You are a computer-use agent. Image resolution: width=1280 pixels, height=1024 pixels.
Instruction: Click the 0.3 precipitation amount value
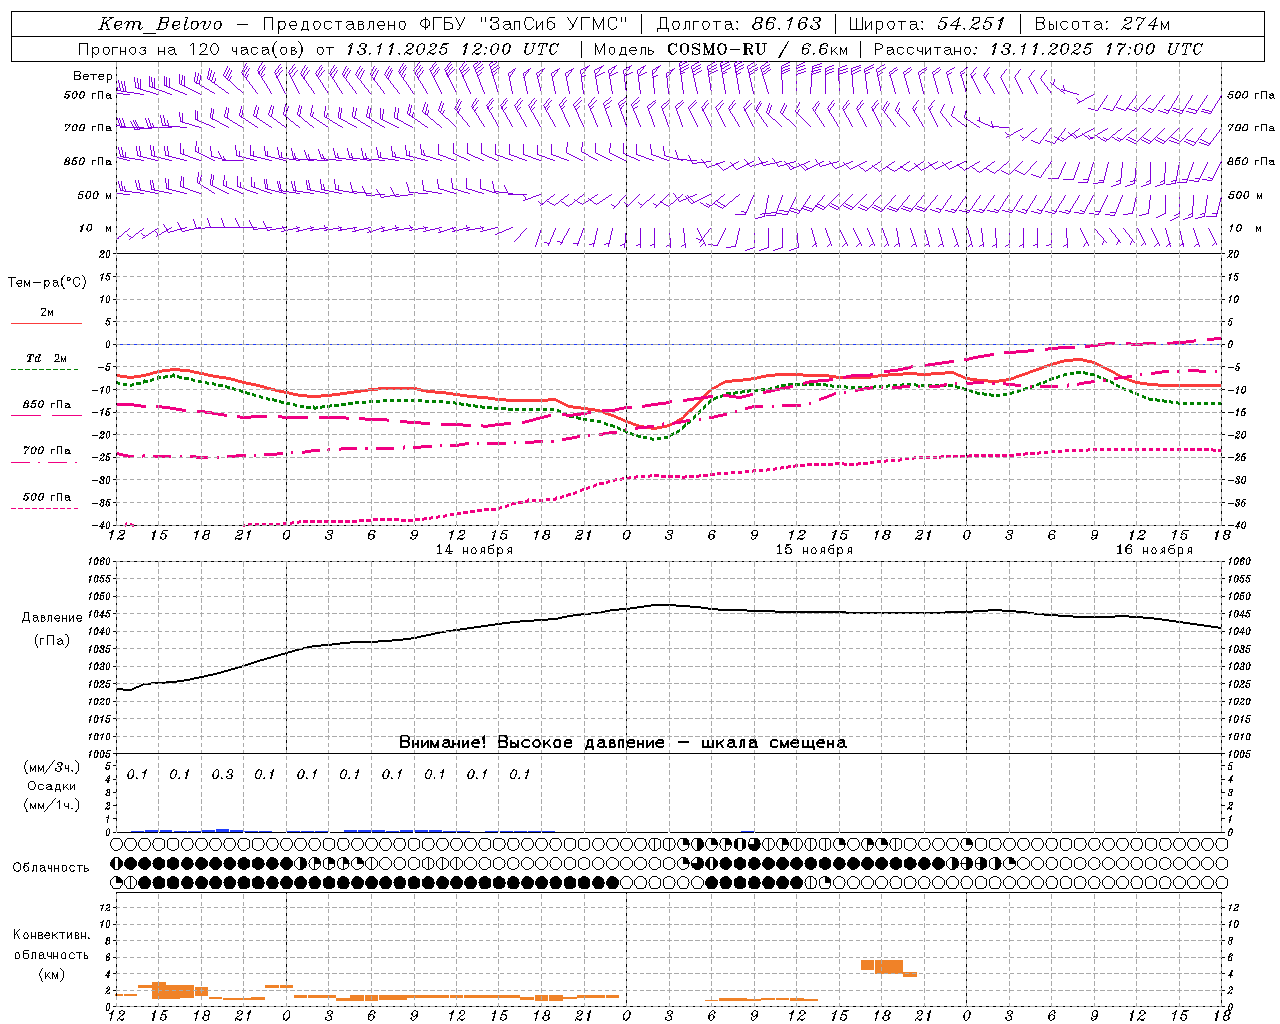coord(222,775)
